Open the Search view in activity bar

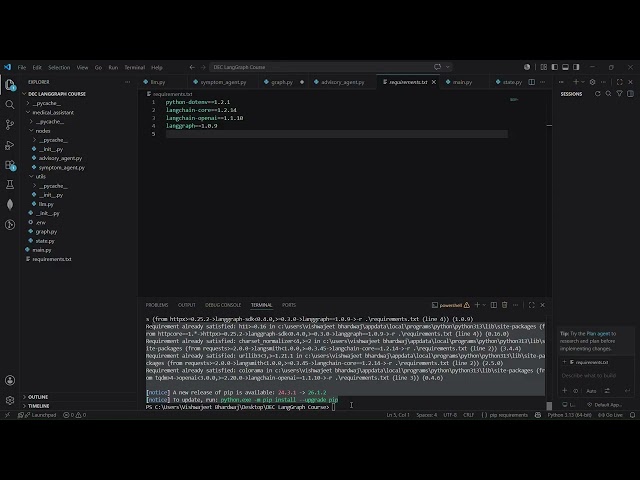10,105
